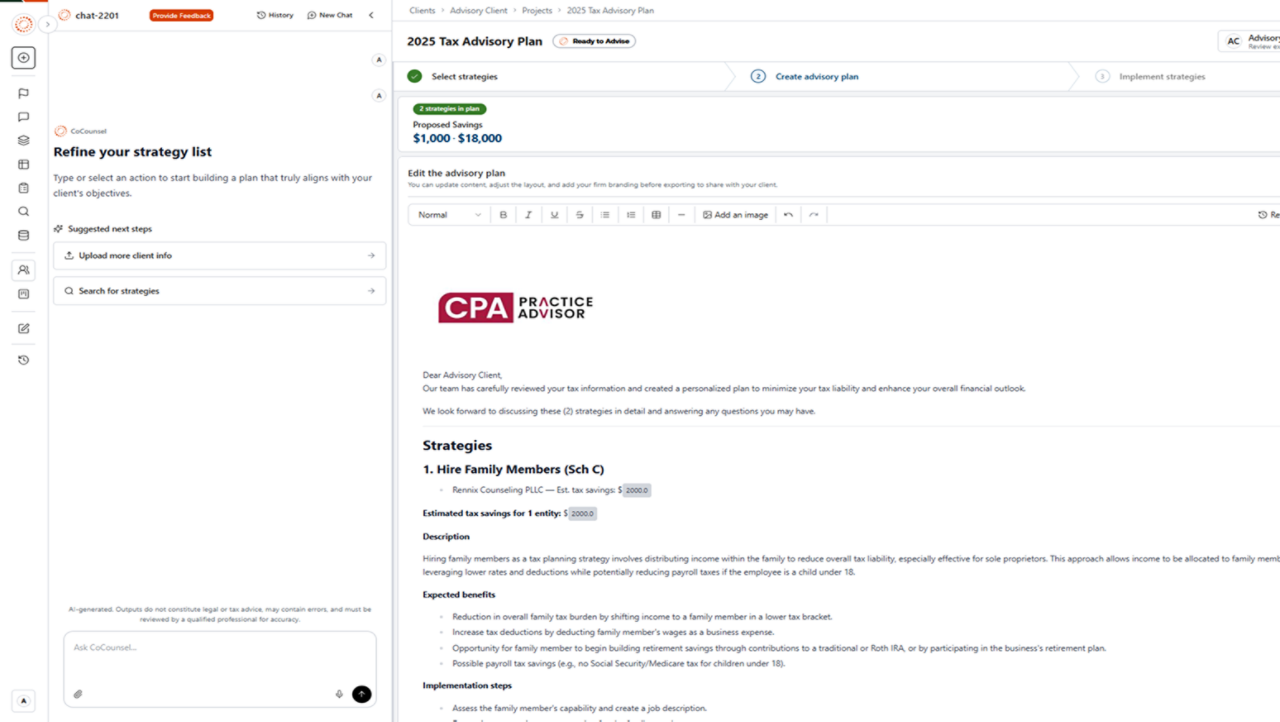Click the compose icon in the sidebar
This screenshot has width=1280, height=722.
pyautogui.click(x=23, y=328)
